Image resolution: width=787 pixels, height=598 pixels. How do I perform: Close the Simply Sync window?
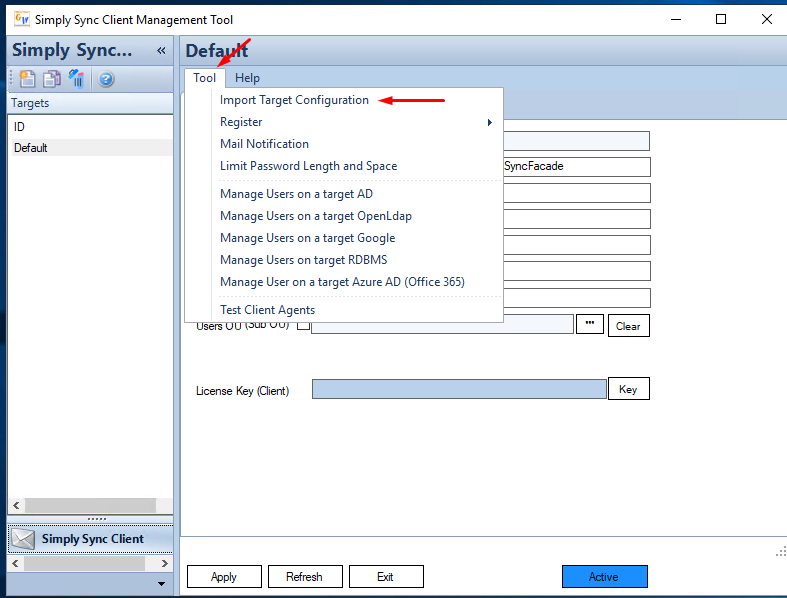coord(766,20)
